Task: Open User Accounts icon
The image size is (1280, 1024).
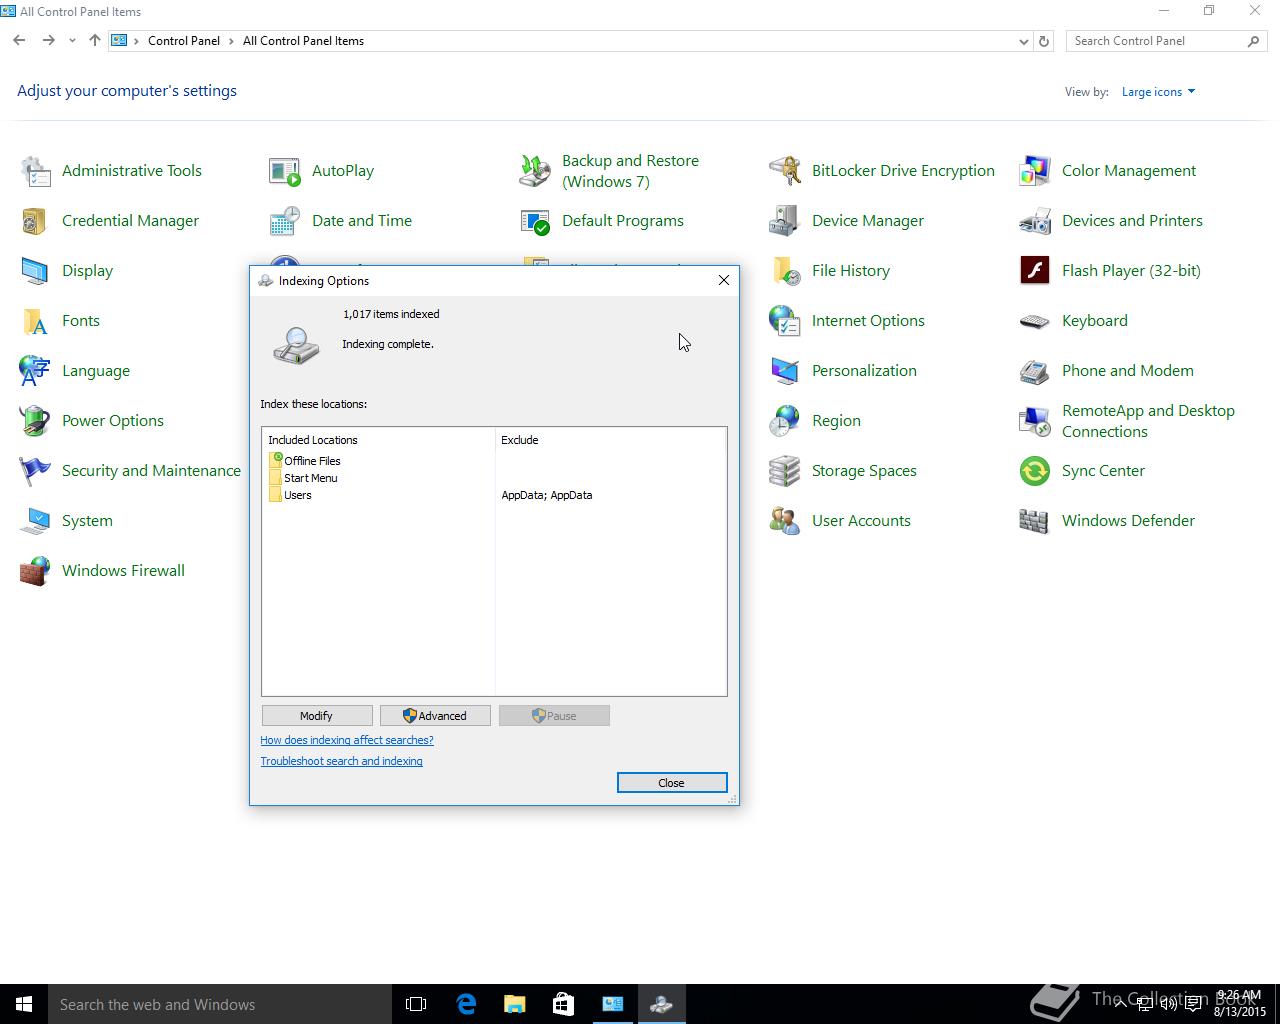Action: (x=785, y=521)
